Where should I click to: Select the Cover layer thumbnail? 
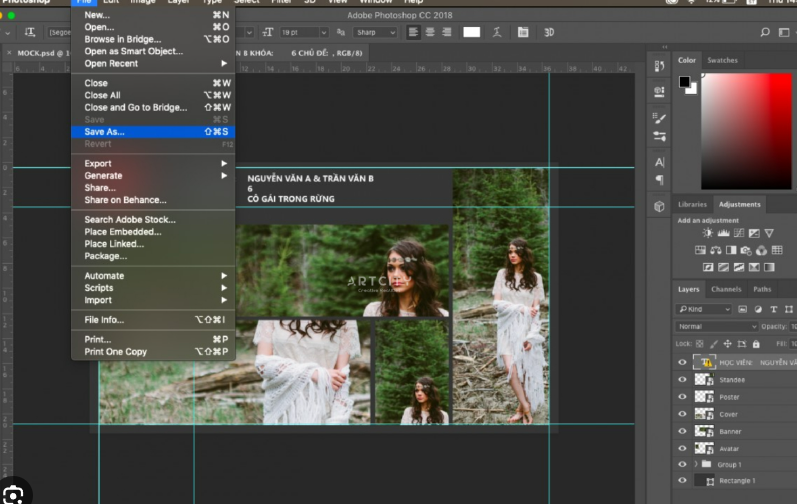tap(704, 414)
